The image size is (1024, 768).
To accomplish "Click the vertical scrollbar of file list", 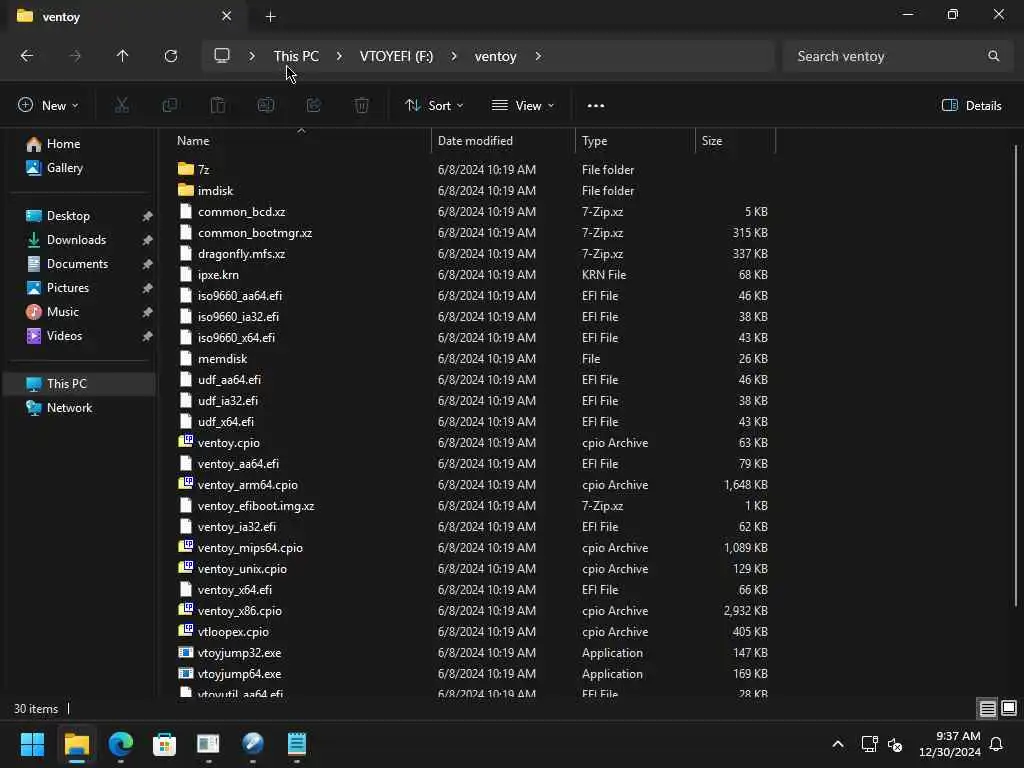I will tap(1016, 376).
